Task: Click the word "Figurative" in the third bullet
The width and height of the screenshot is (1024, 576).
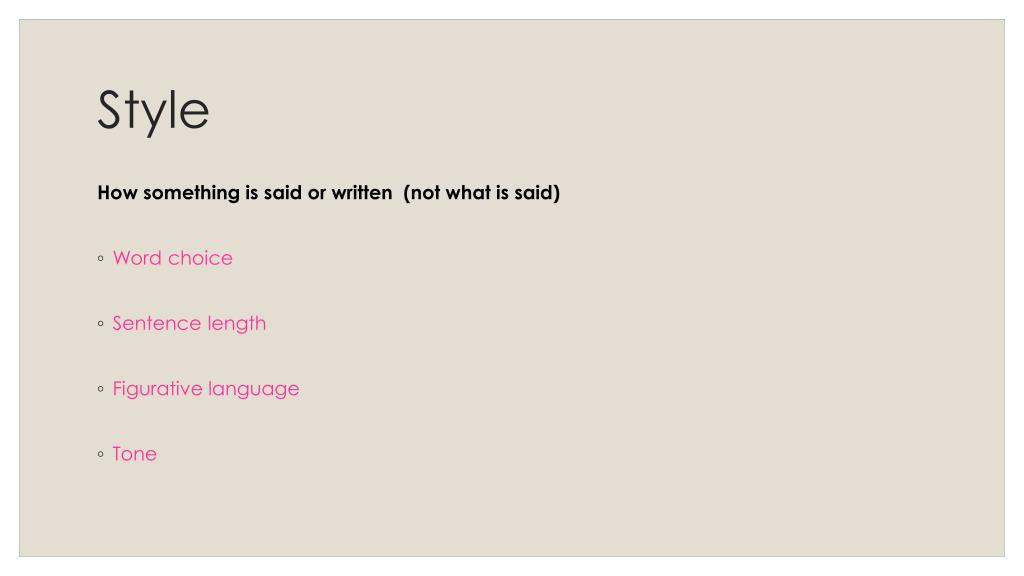Action: tap(157, 389)
